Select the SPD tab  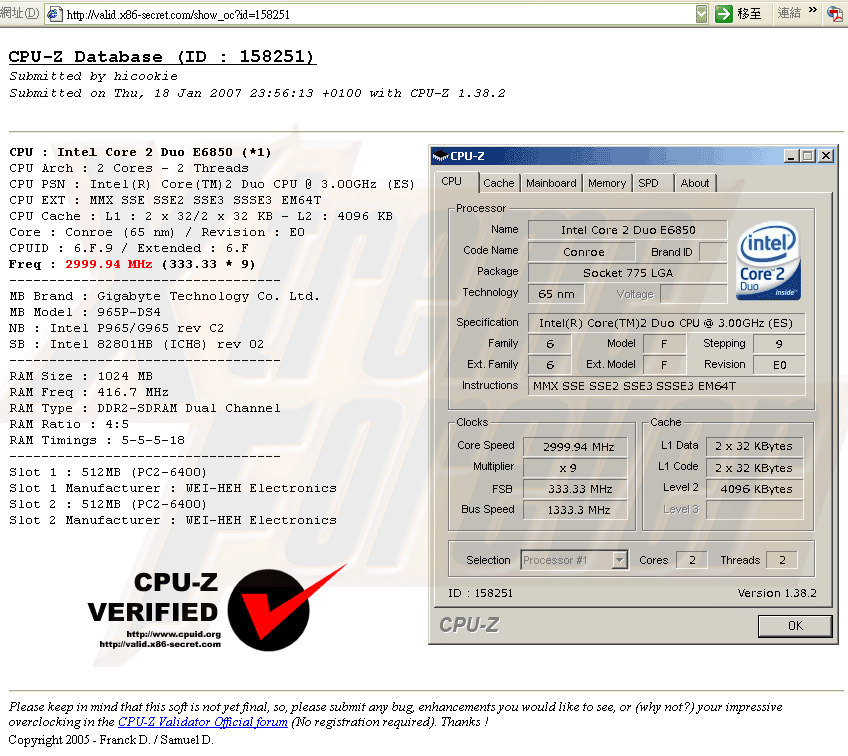click(649, 183)
